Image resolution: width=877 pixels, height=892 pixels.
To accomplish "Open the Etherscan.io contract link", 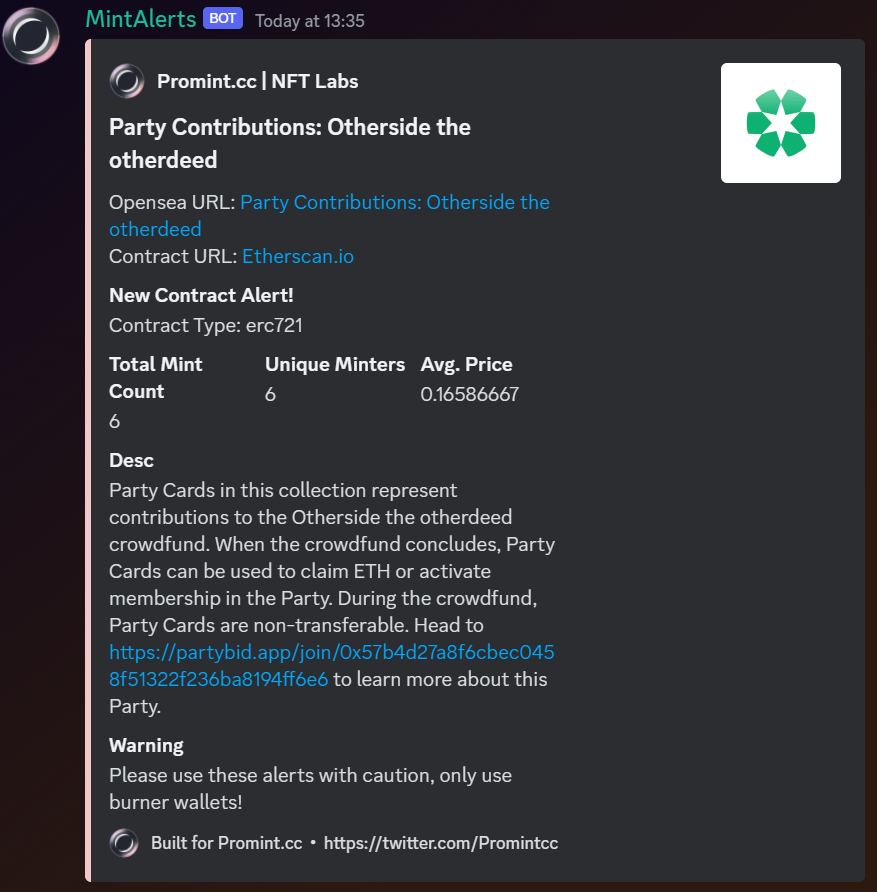I will pos(298,257).
